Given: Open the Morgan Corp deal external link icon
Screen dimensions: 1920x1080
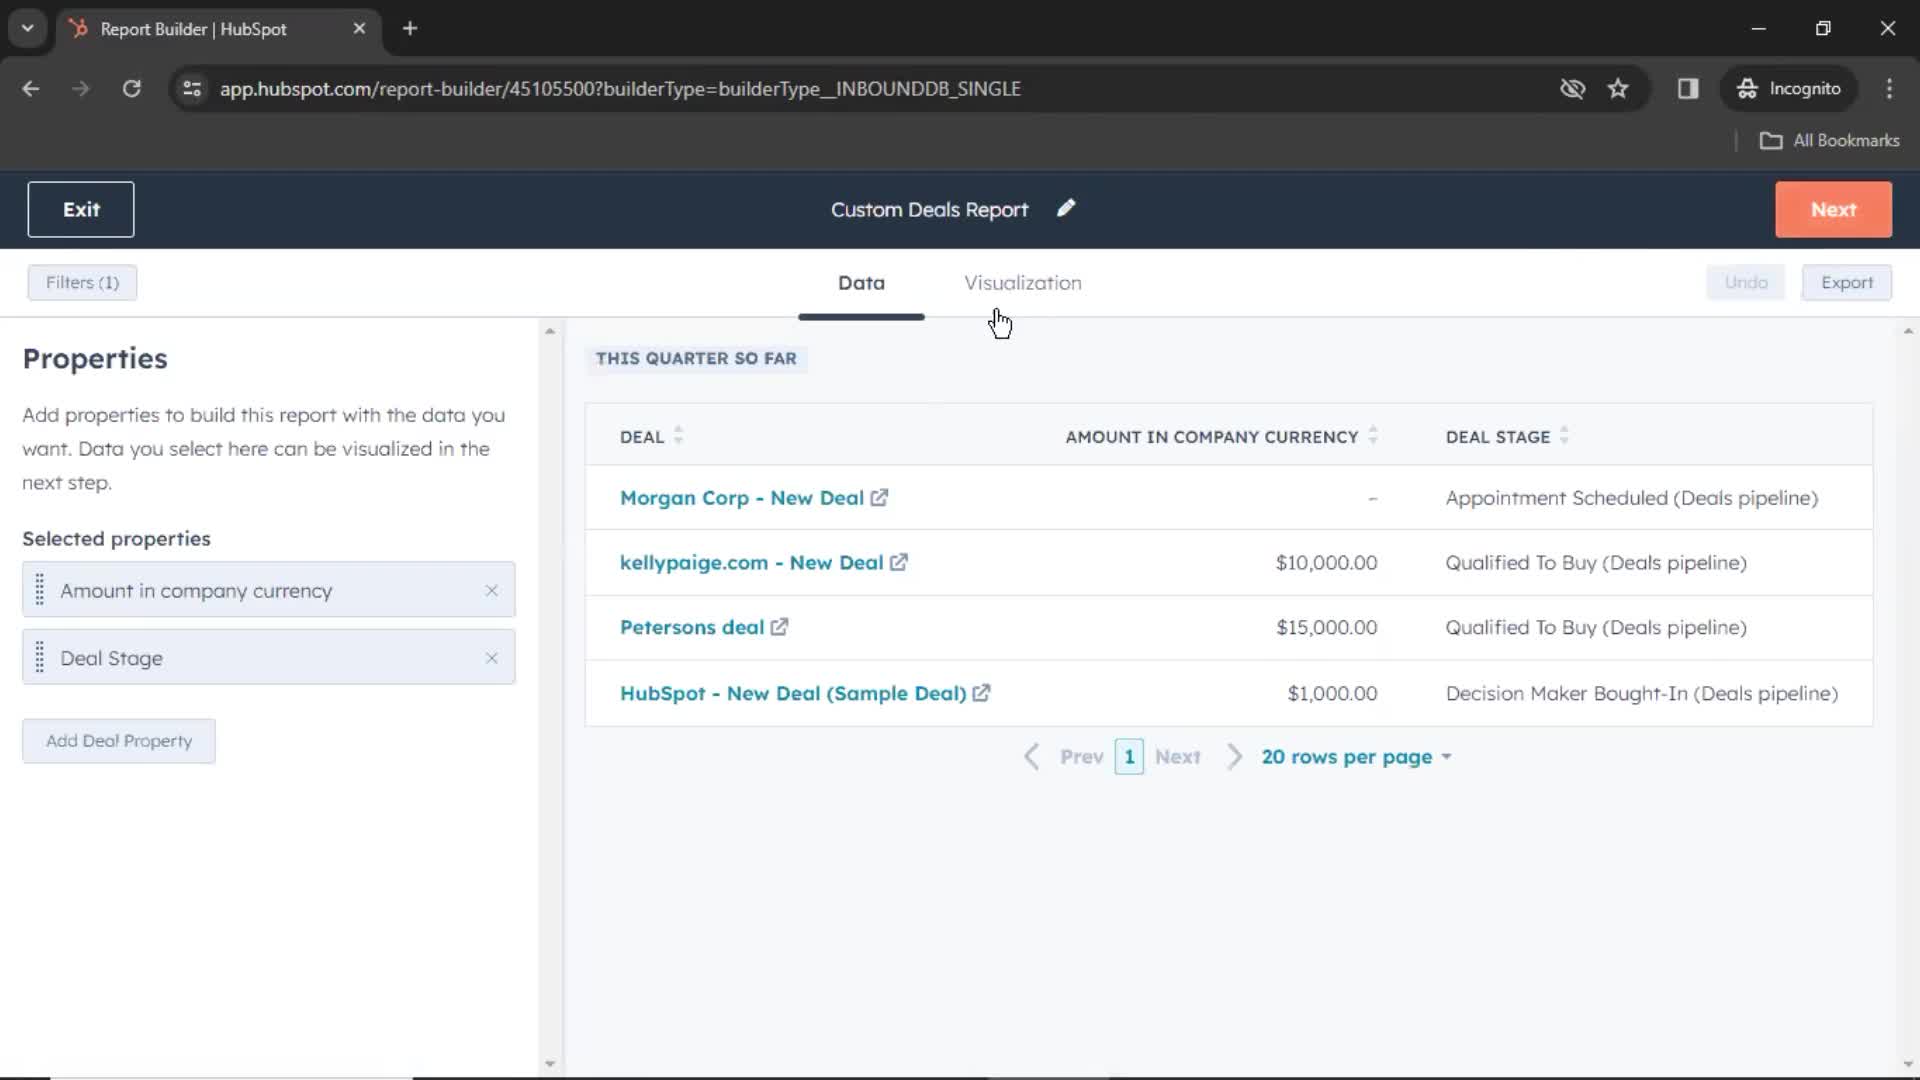Looking at the screenshot, I should (x=879, y=498).
